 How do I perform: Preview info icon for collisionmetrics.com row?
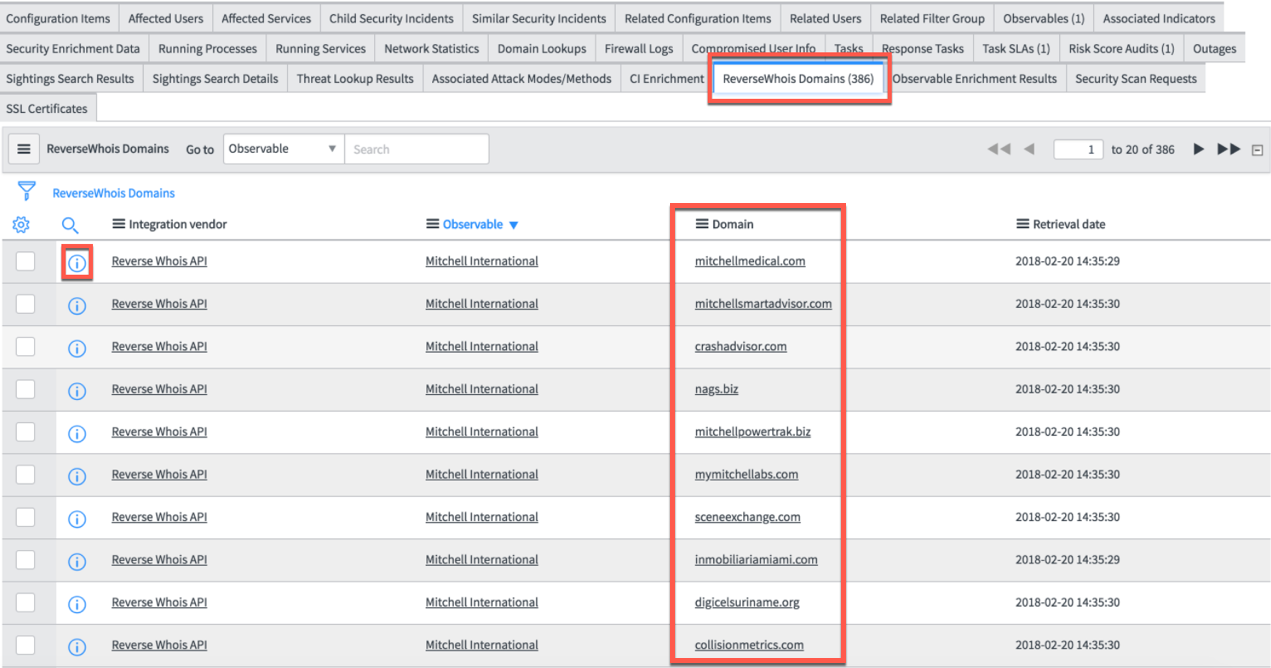pyautogui.click(x=77, y=647)
